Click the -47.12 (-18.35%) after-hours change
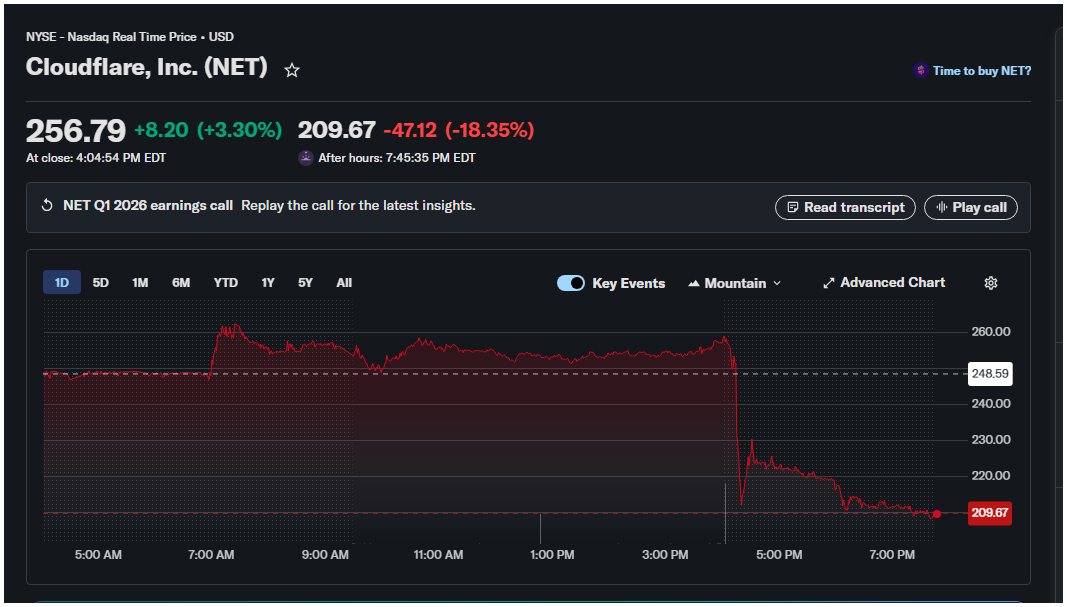 [459, 130]
